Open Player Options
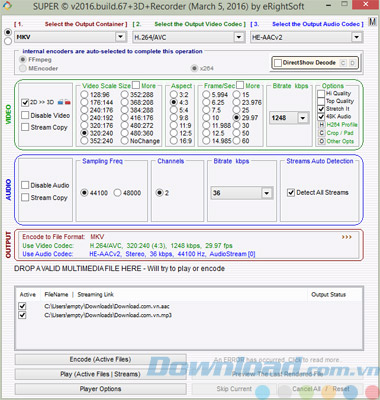 pos(100,389)
